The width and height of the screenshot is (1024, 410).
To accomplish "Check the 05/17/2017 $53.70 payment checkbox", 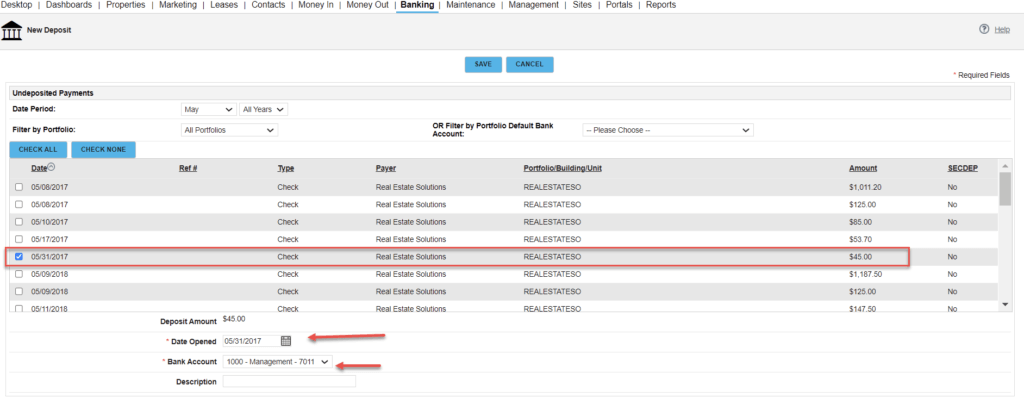I will point(19,239).
